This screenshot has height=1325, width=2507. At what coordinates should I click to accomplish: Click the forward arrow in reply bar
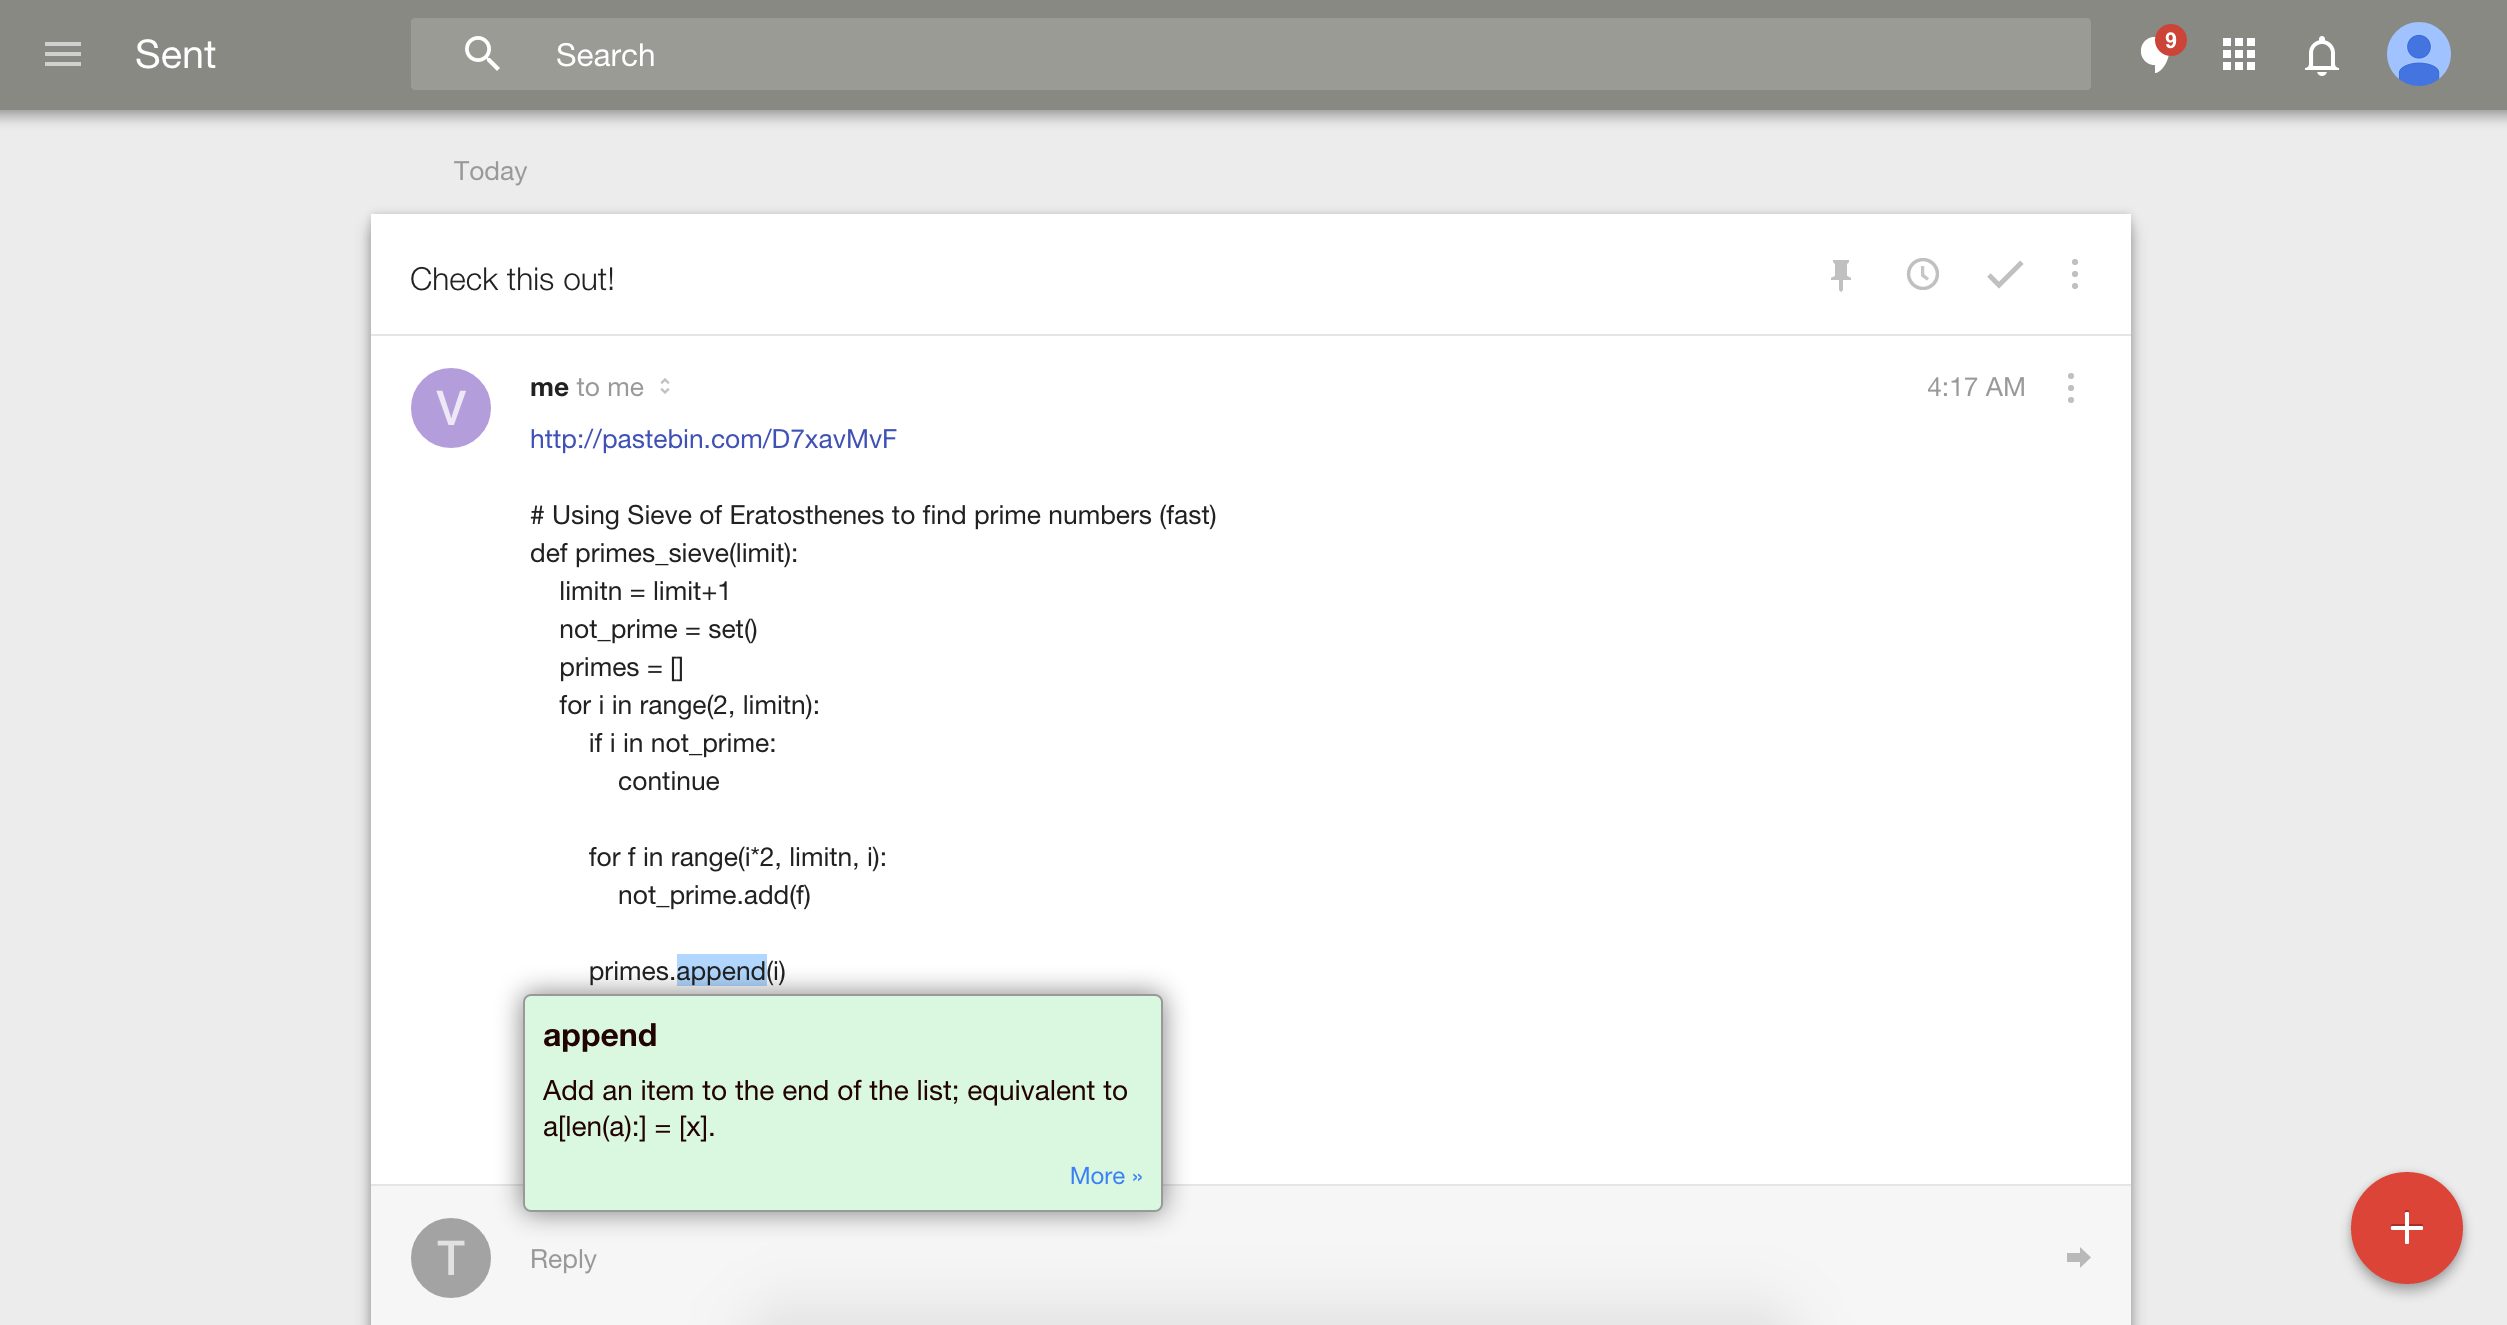2078,1258
